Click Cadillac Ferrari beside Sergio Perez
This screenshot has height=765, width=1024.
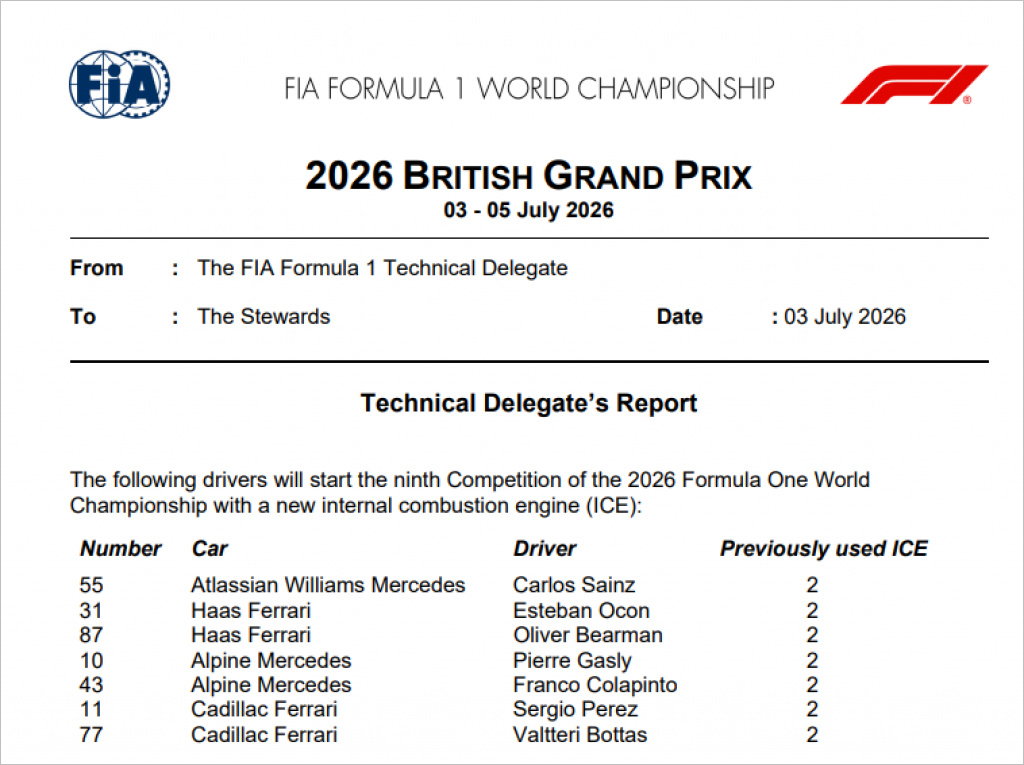point(264,709)
